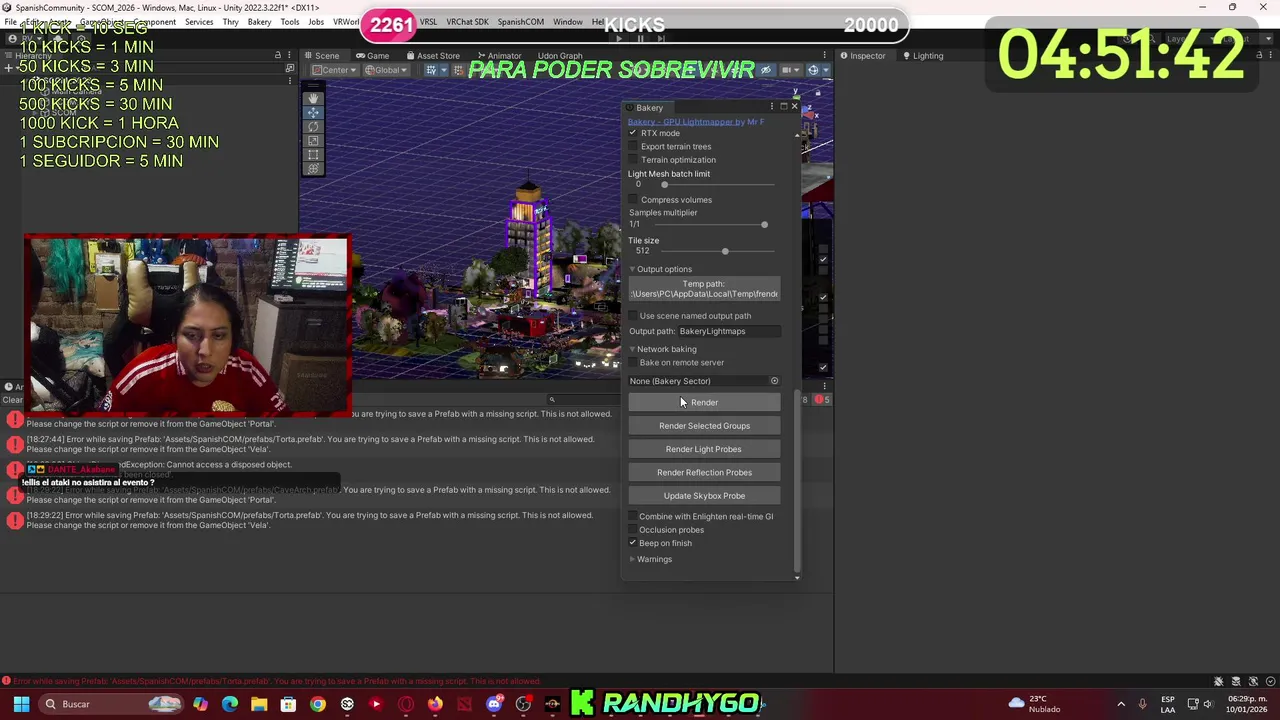Toggle scene gizmos visibility icon
The height and width of the screenshot is (720, 1280).
coord(813,70)
